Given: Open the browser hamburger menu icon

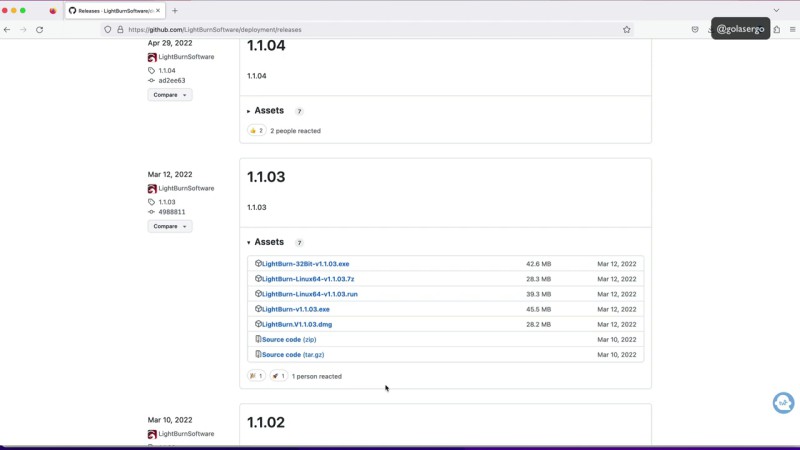Looking at the screenshot, I should (x=787, y=30).
